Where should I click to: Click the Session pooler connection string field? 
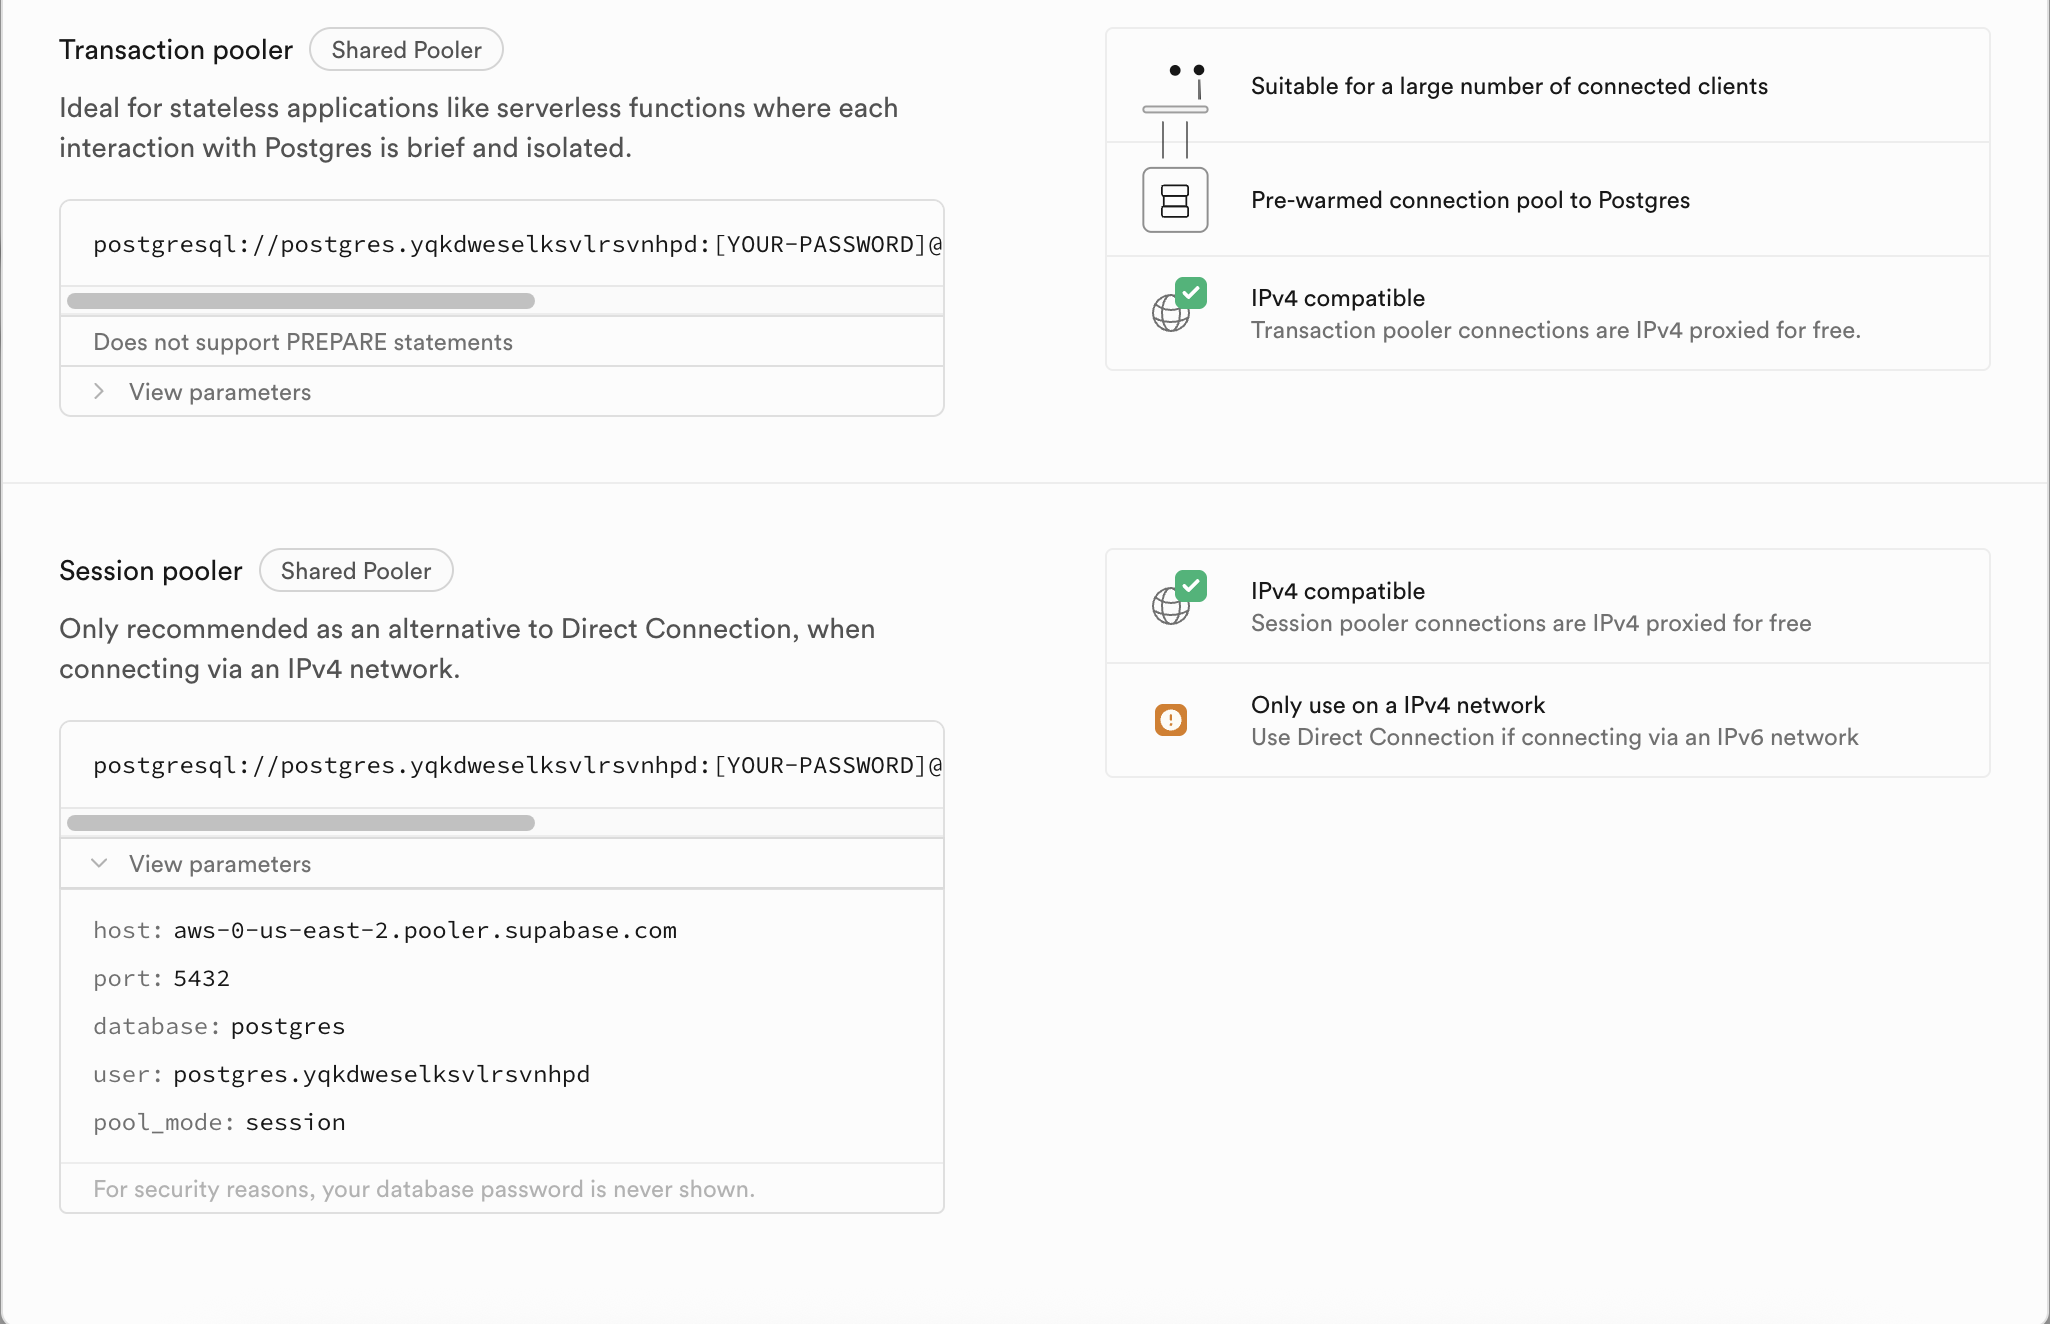tap(502, 765)
